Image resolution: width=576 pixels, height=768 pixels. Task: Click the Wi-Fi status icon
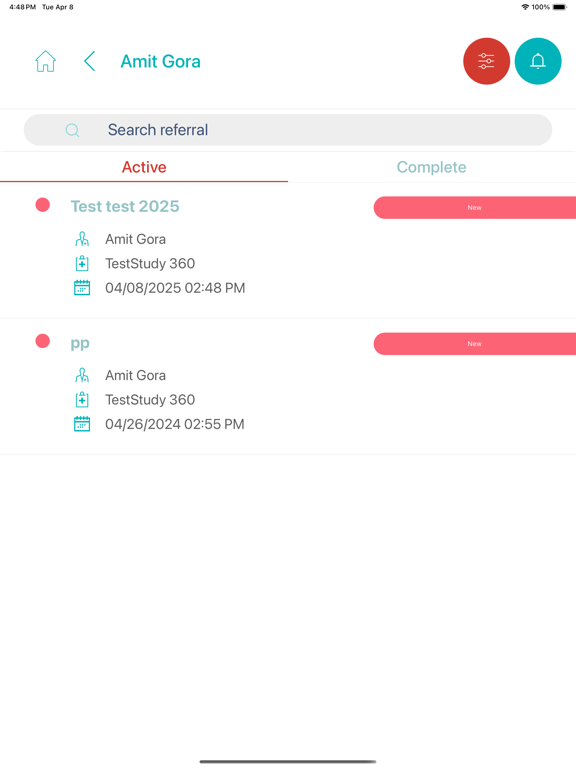[525, 7]
